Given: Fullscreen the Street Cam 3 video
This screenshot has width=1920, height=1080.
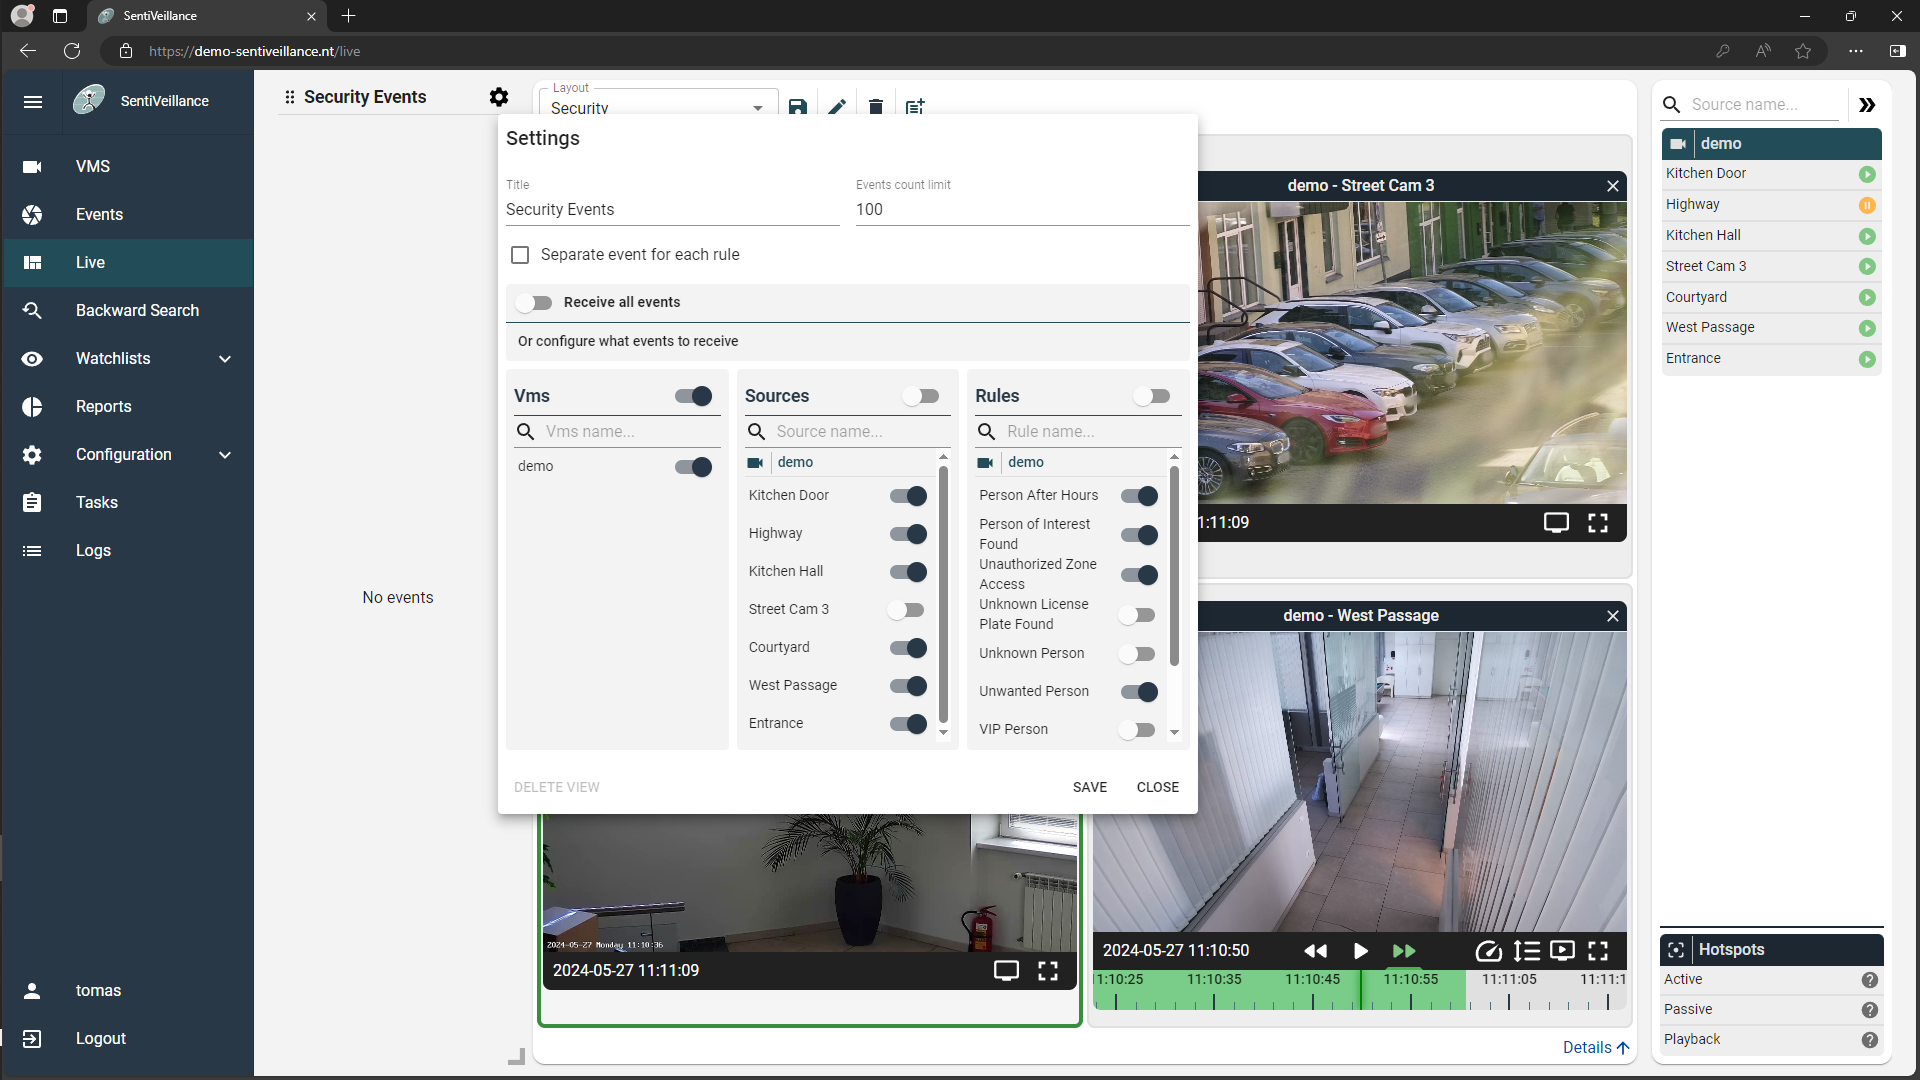Looking at the screenshot, I should tap(1598, 522).
